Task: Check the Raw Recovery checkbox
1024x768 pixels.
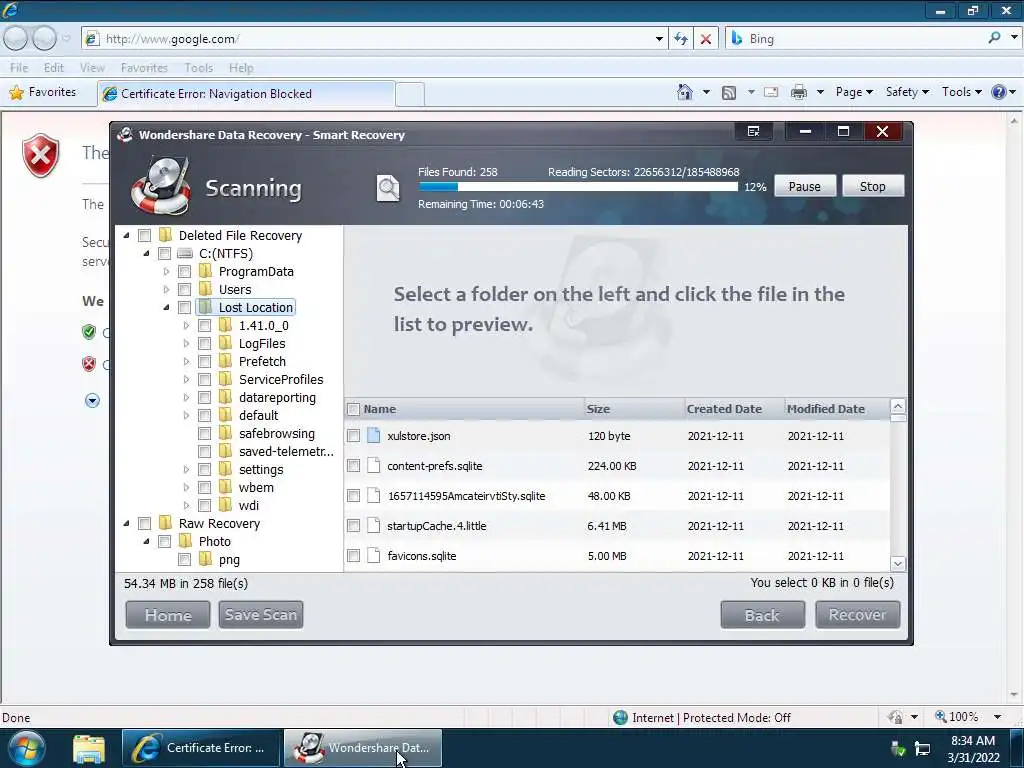Action: (144, 523)
